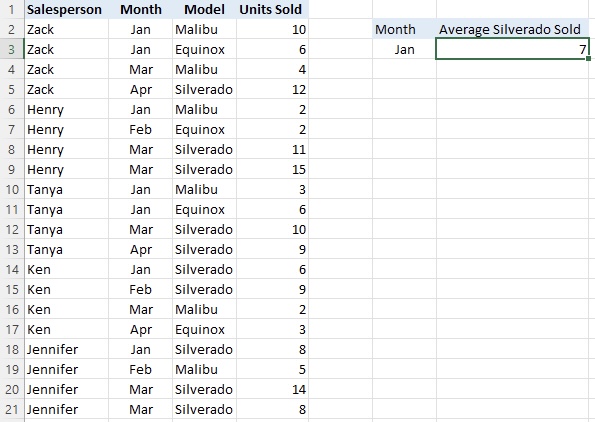Click row header number 21
This screenshot has width=595, height=422.
coord(11,409)
